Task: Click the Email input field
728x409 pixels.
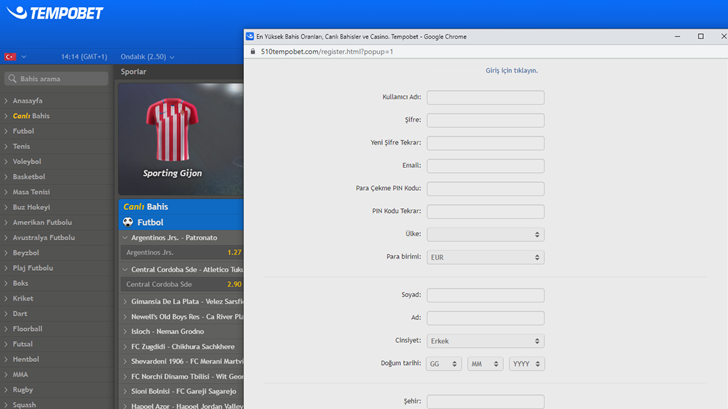Action: tap(486, 166)
